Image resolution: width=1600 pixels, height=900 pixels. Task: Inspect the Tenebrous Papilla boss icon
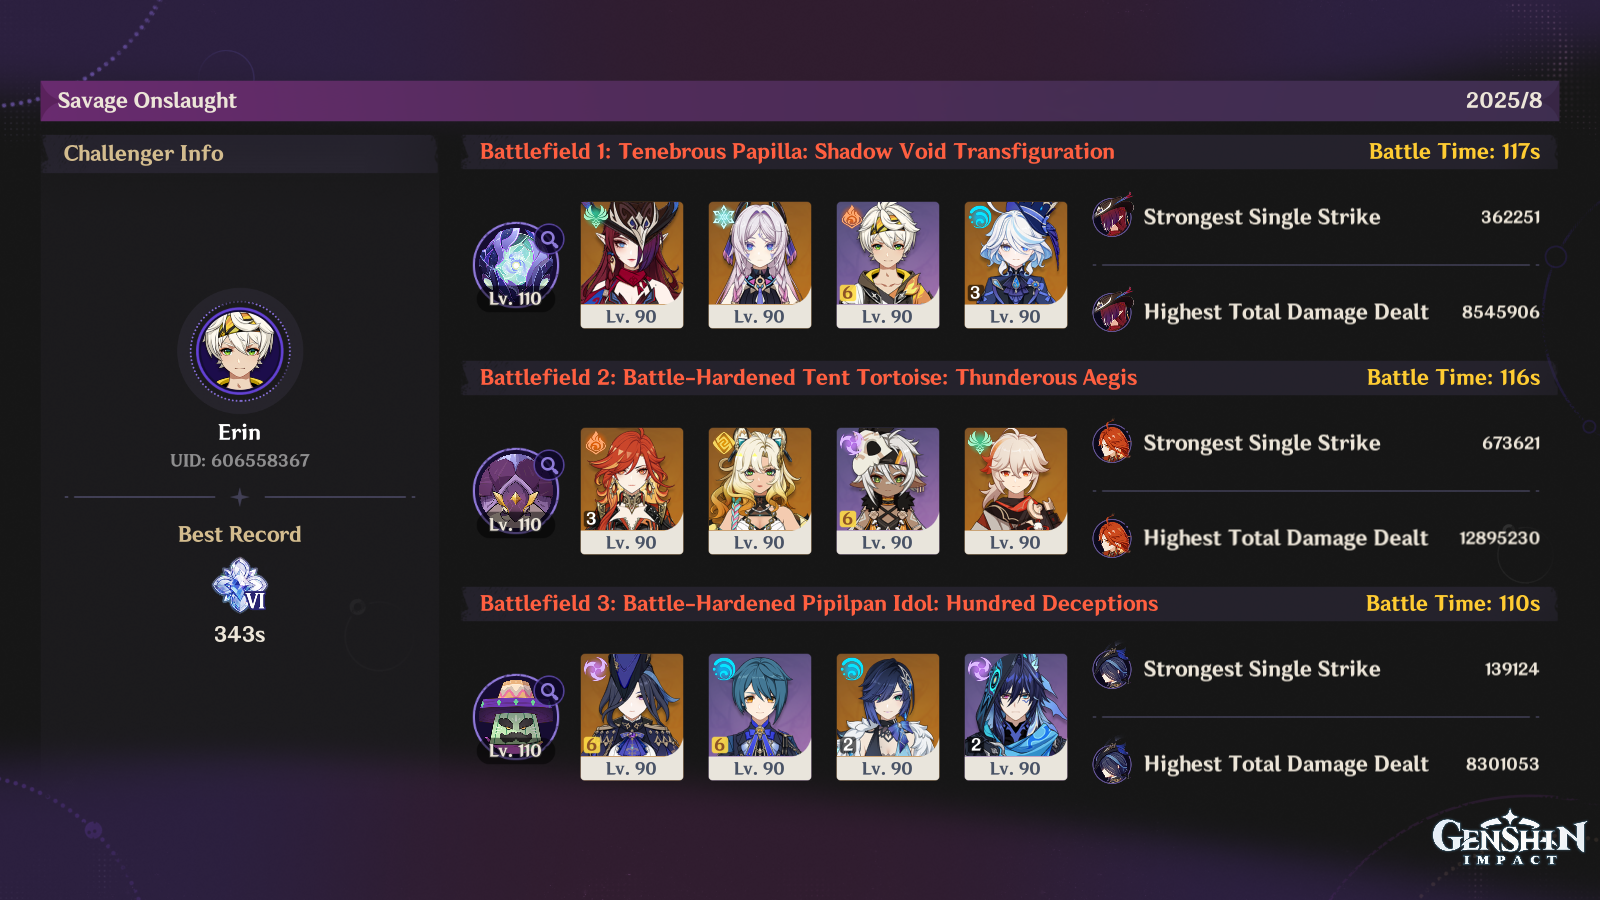[516, 265]
